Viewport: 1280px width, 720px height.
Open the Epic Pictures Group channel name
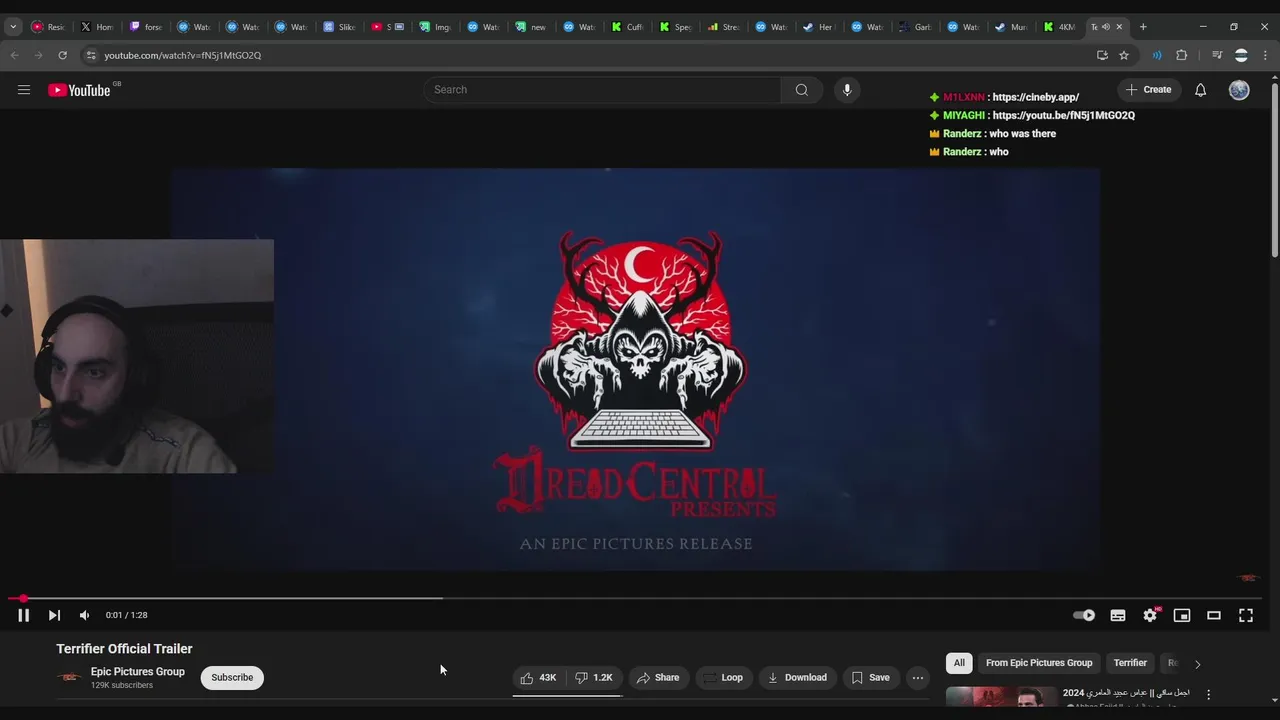pos(138,672)
